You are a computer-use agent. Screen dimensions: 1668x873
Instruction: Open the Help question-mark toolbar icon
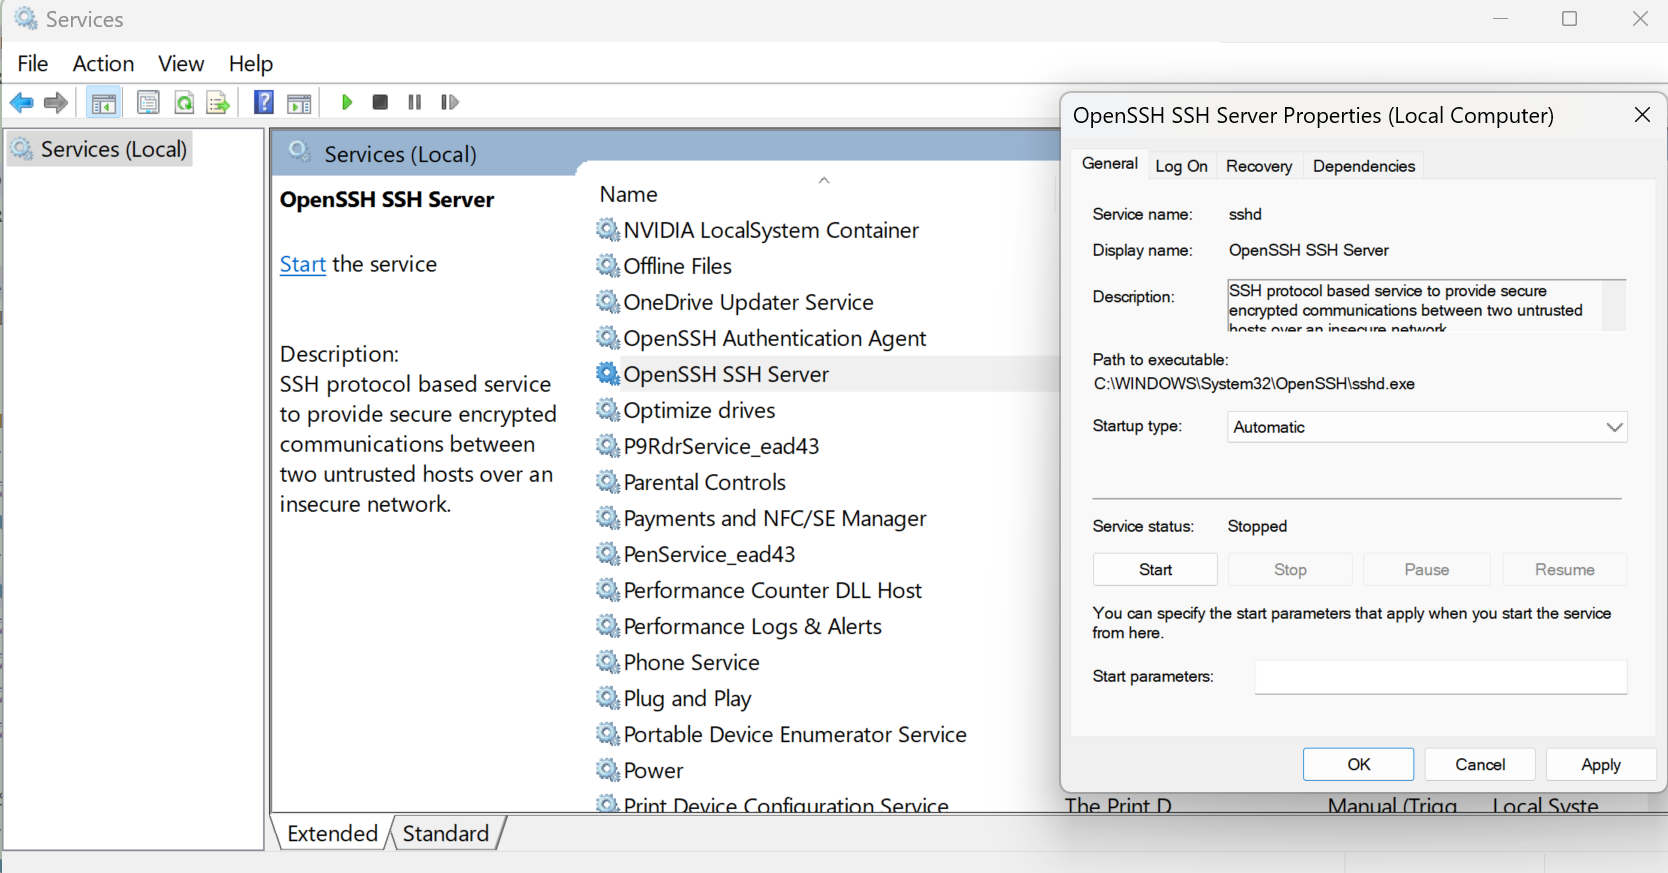264,102
